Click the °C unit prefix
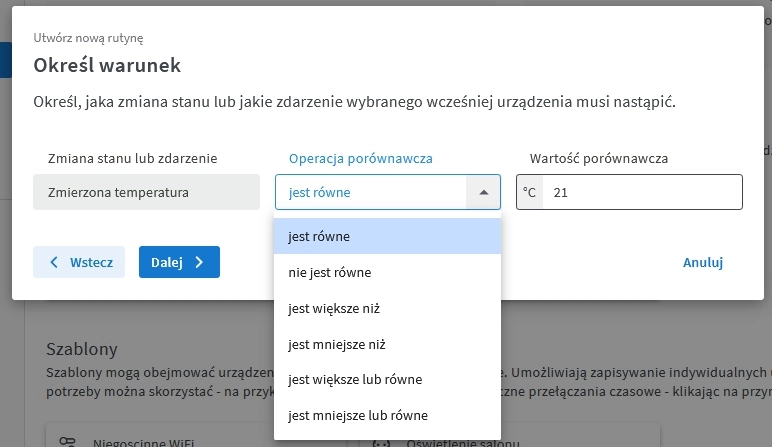The height and width of the screenshot is (447, 772). click(530, 192)
